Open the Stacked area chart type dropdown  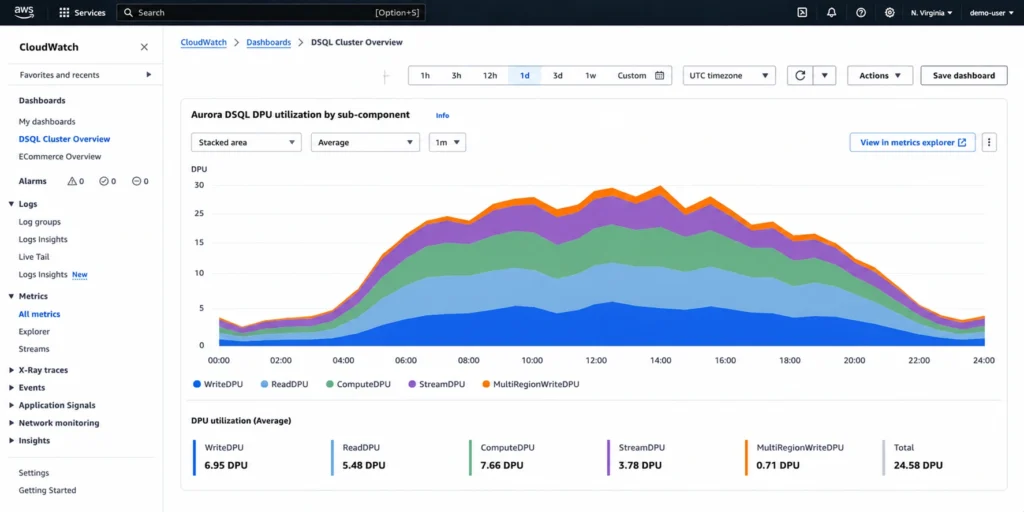pyautogui.click(x=246, y=142)
